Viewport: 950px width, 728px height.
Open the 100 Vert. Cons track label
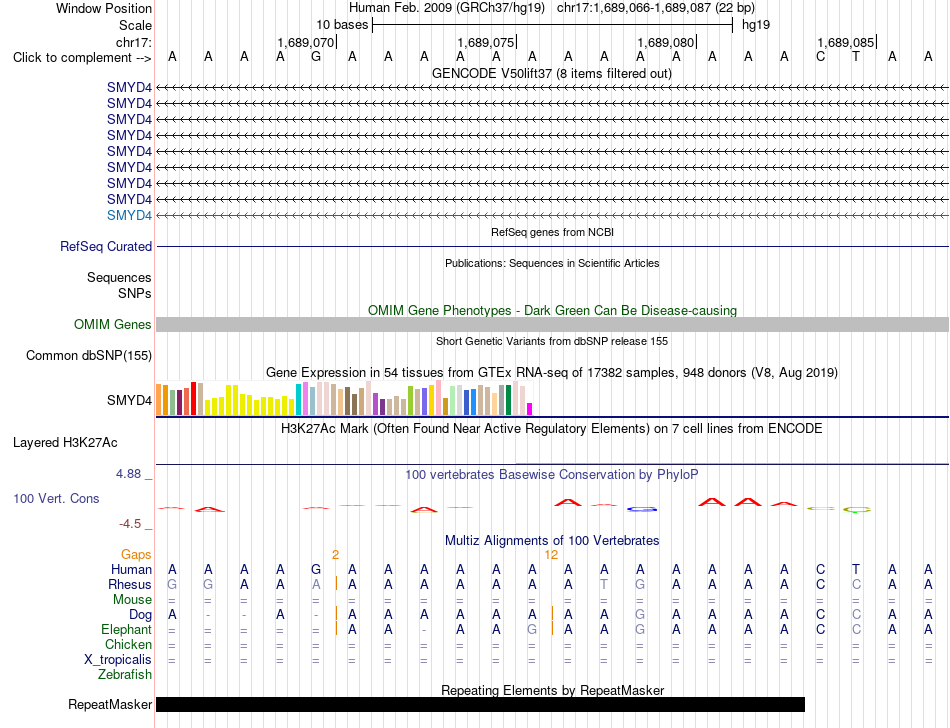[56, 498]
